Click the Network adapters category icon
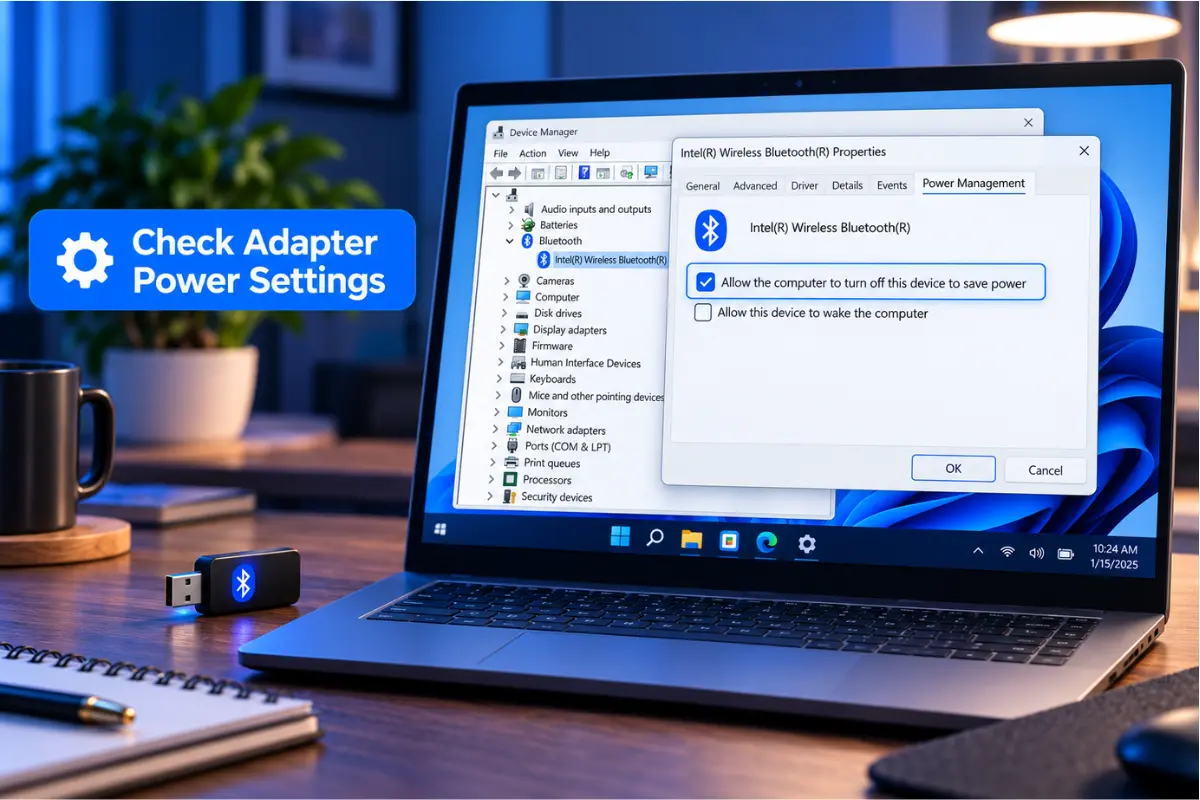Screen dimensions: 1200x800 pyautogui.click(x=514, y=429)
